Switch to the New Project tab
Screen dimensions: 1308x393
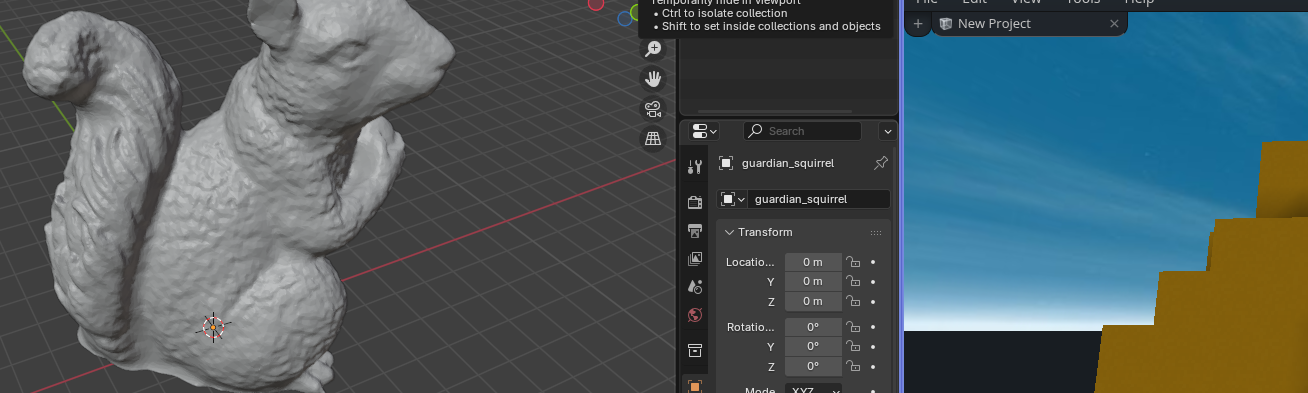point(1030,24)
